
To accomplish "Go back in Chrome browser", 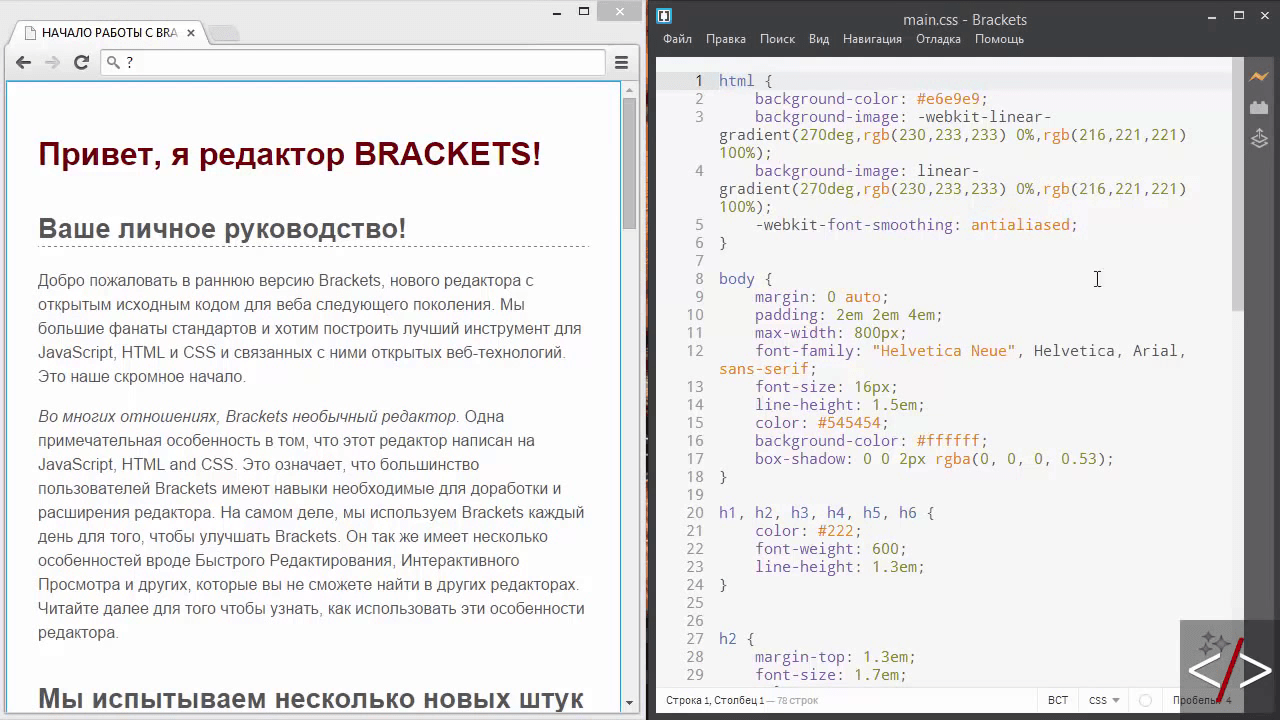I will 23,62.
